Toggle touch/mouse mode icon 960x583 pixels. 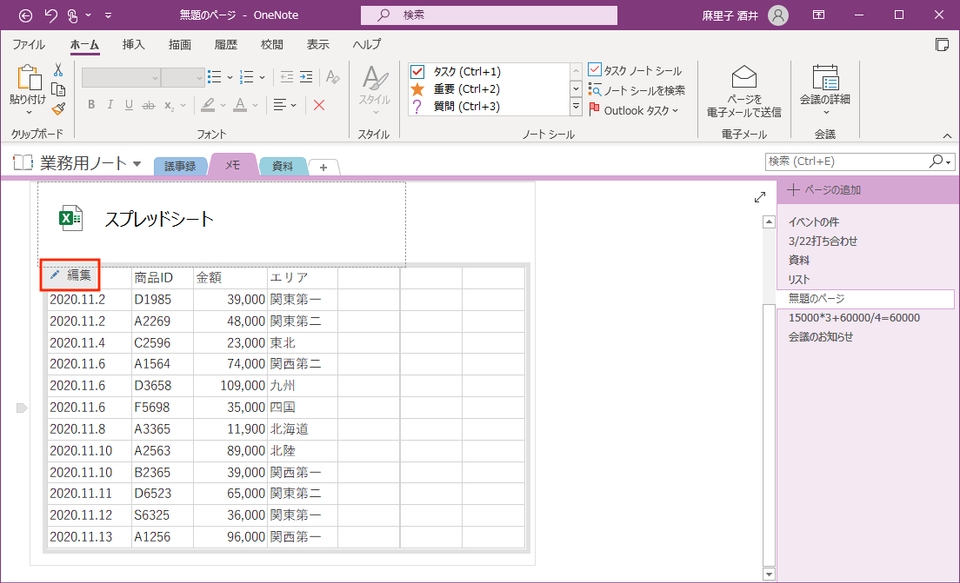[x=72, y=15]
